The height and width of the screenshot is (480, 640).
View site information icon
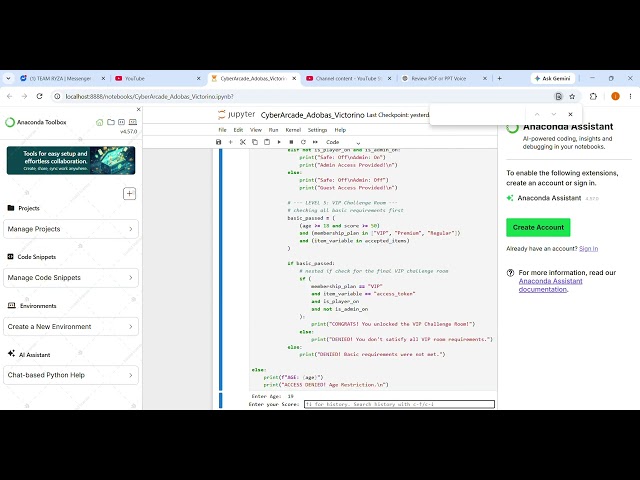tap(57, 96)
